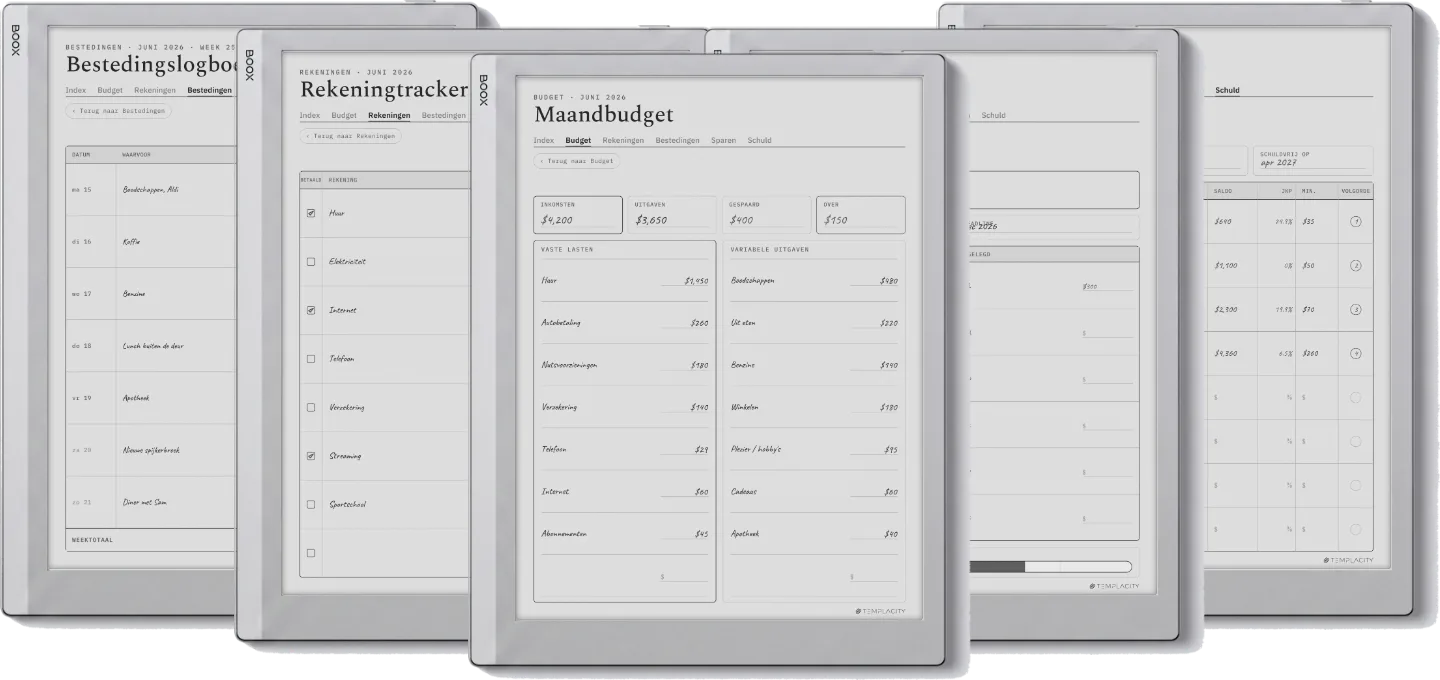Switch to the Schuld tab in Maandbudget
The height and width of the screenshot is (680, 1440).
(759, 140)
